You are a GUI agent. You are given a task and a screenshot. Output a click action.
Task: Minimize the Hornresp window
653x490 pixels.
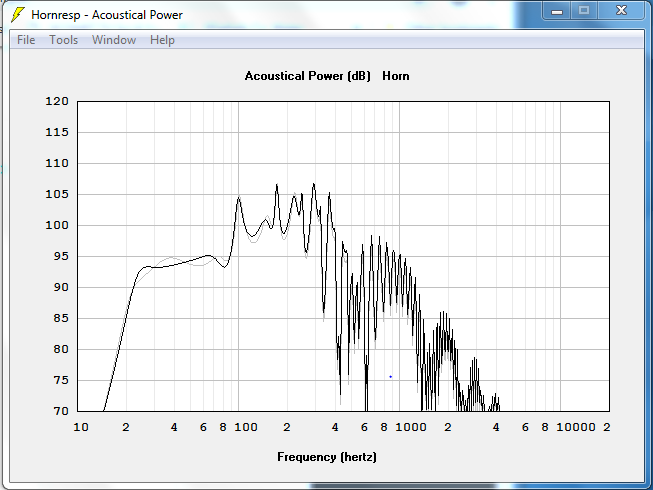557,10
